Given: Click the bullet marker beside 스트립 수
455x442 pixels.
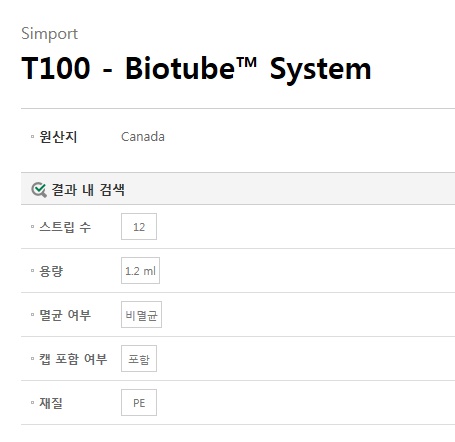Looking at the screenshot, I should coord(32,227).
